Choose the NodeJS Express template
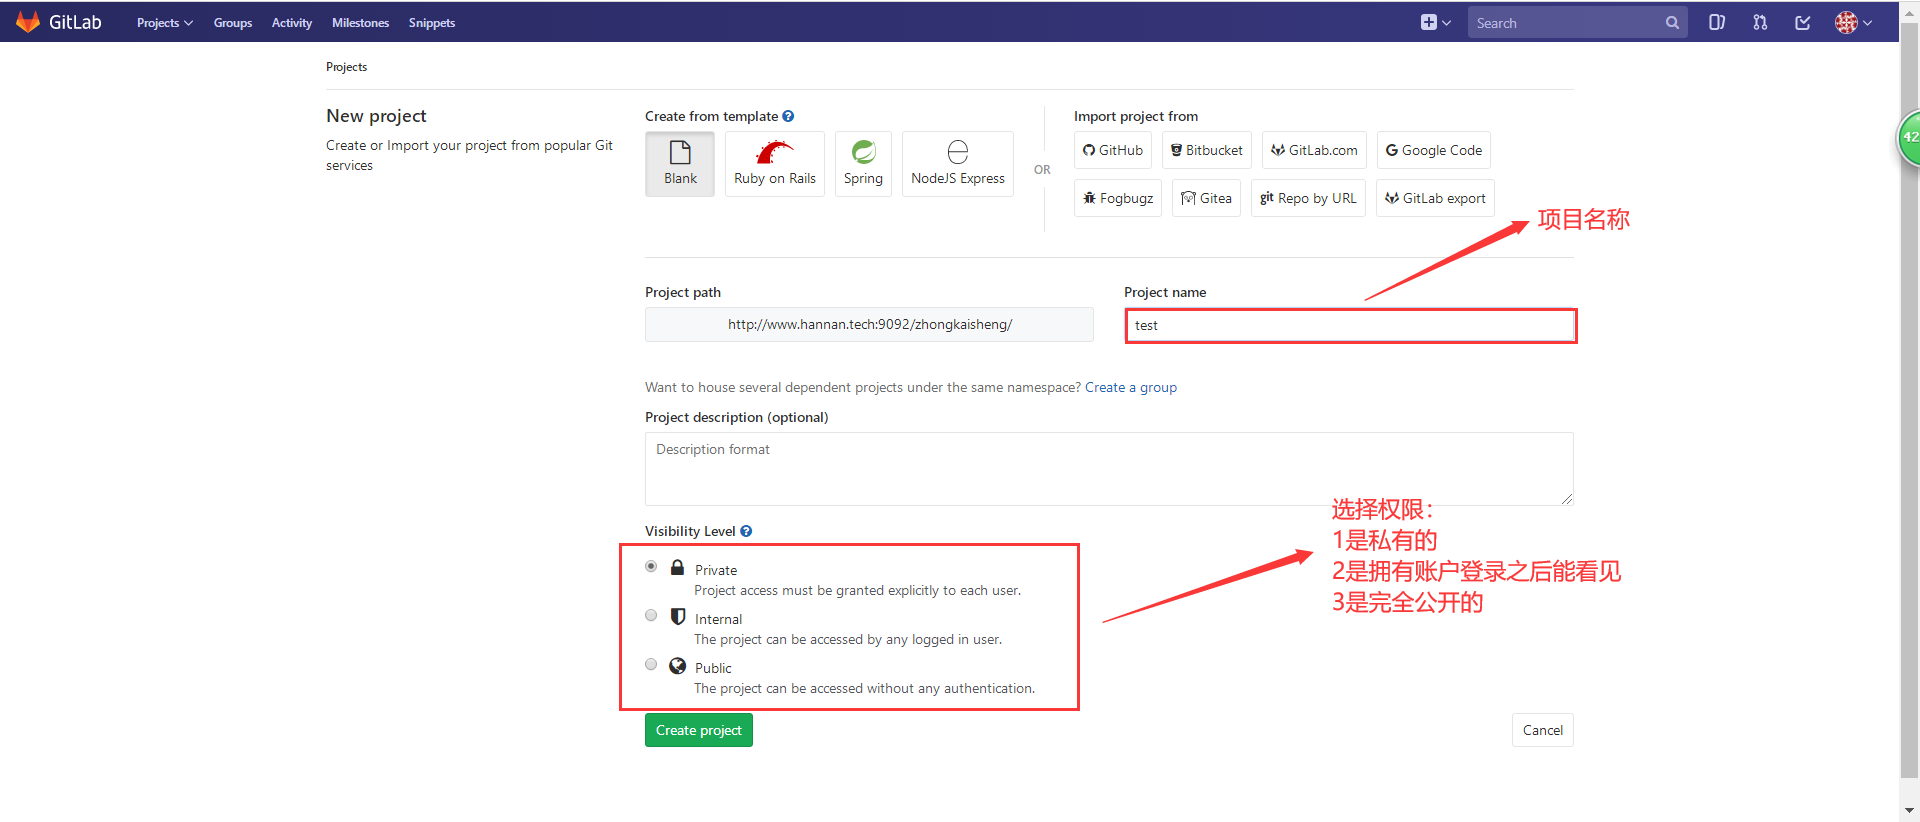Viewport: 1920px width, 822px height. (958, 164)
